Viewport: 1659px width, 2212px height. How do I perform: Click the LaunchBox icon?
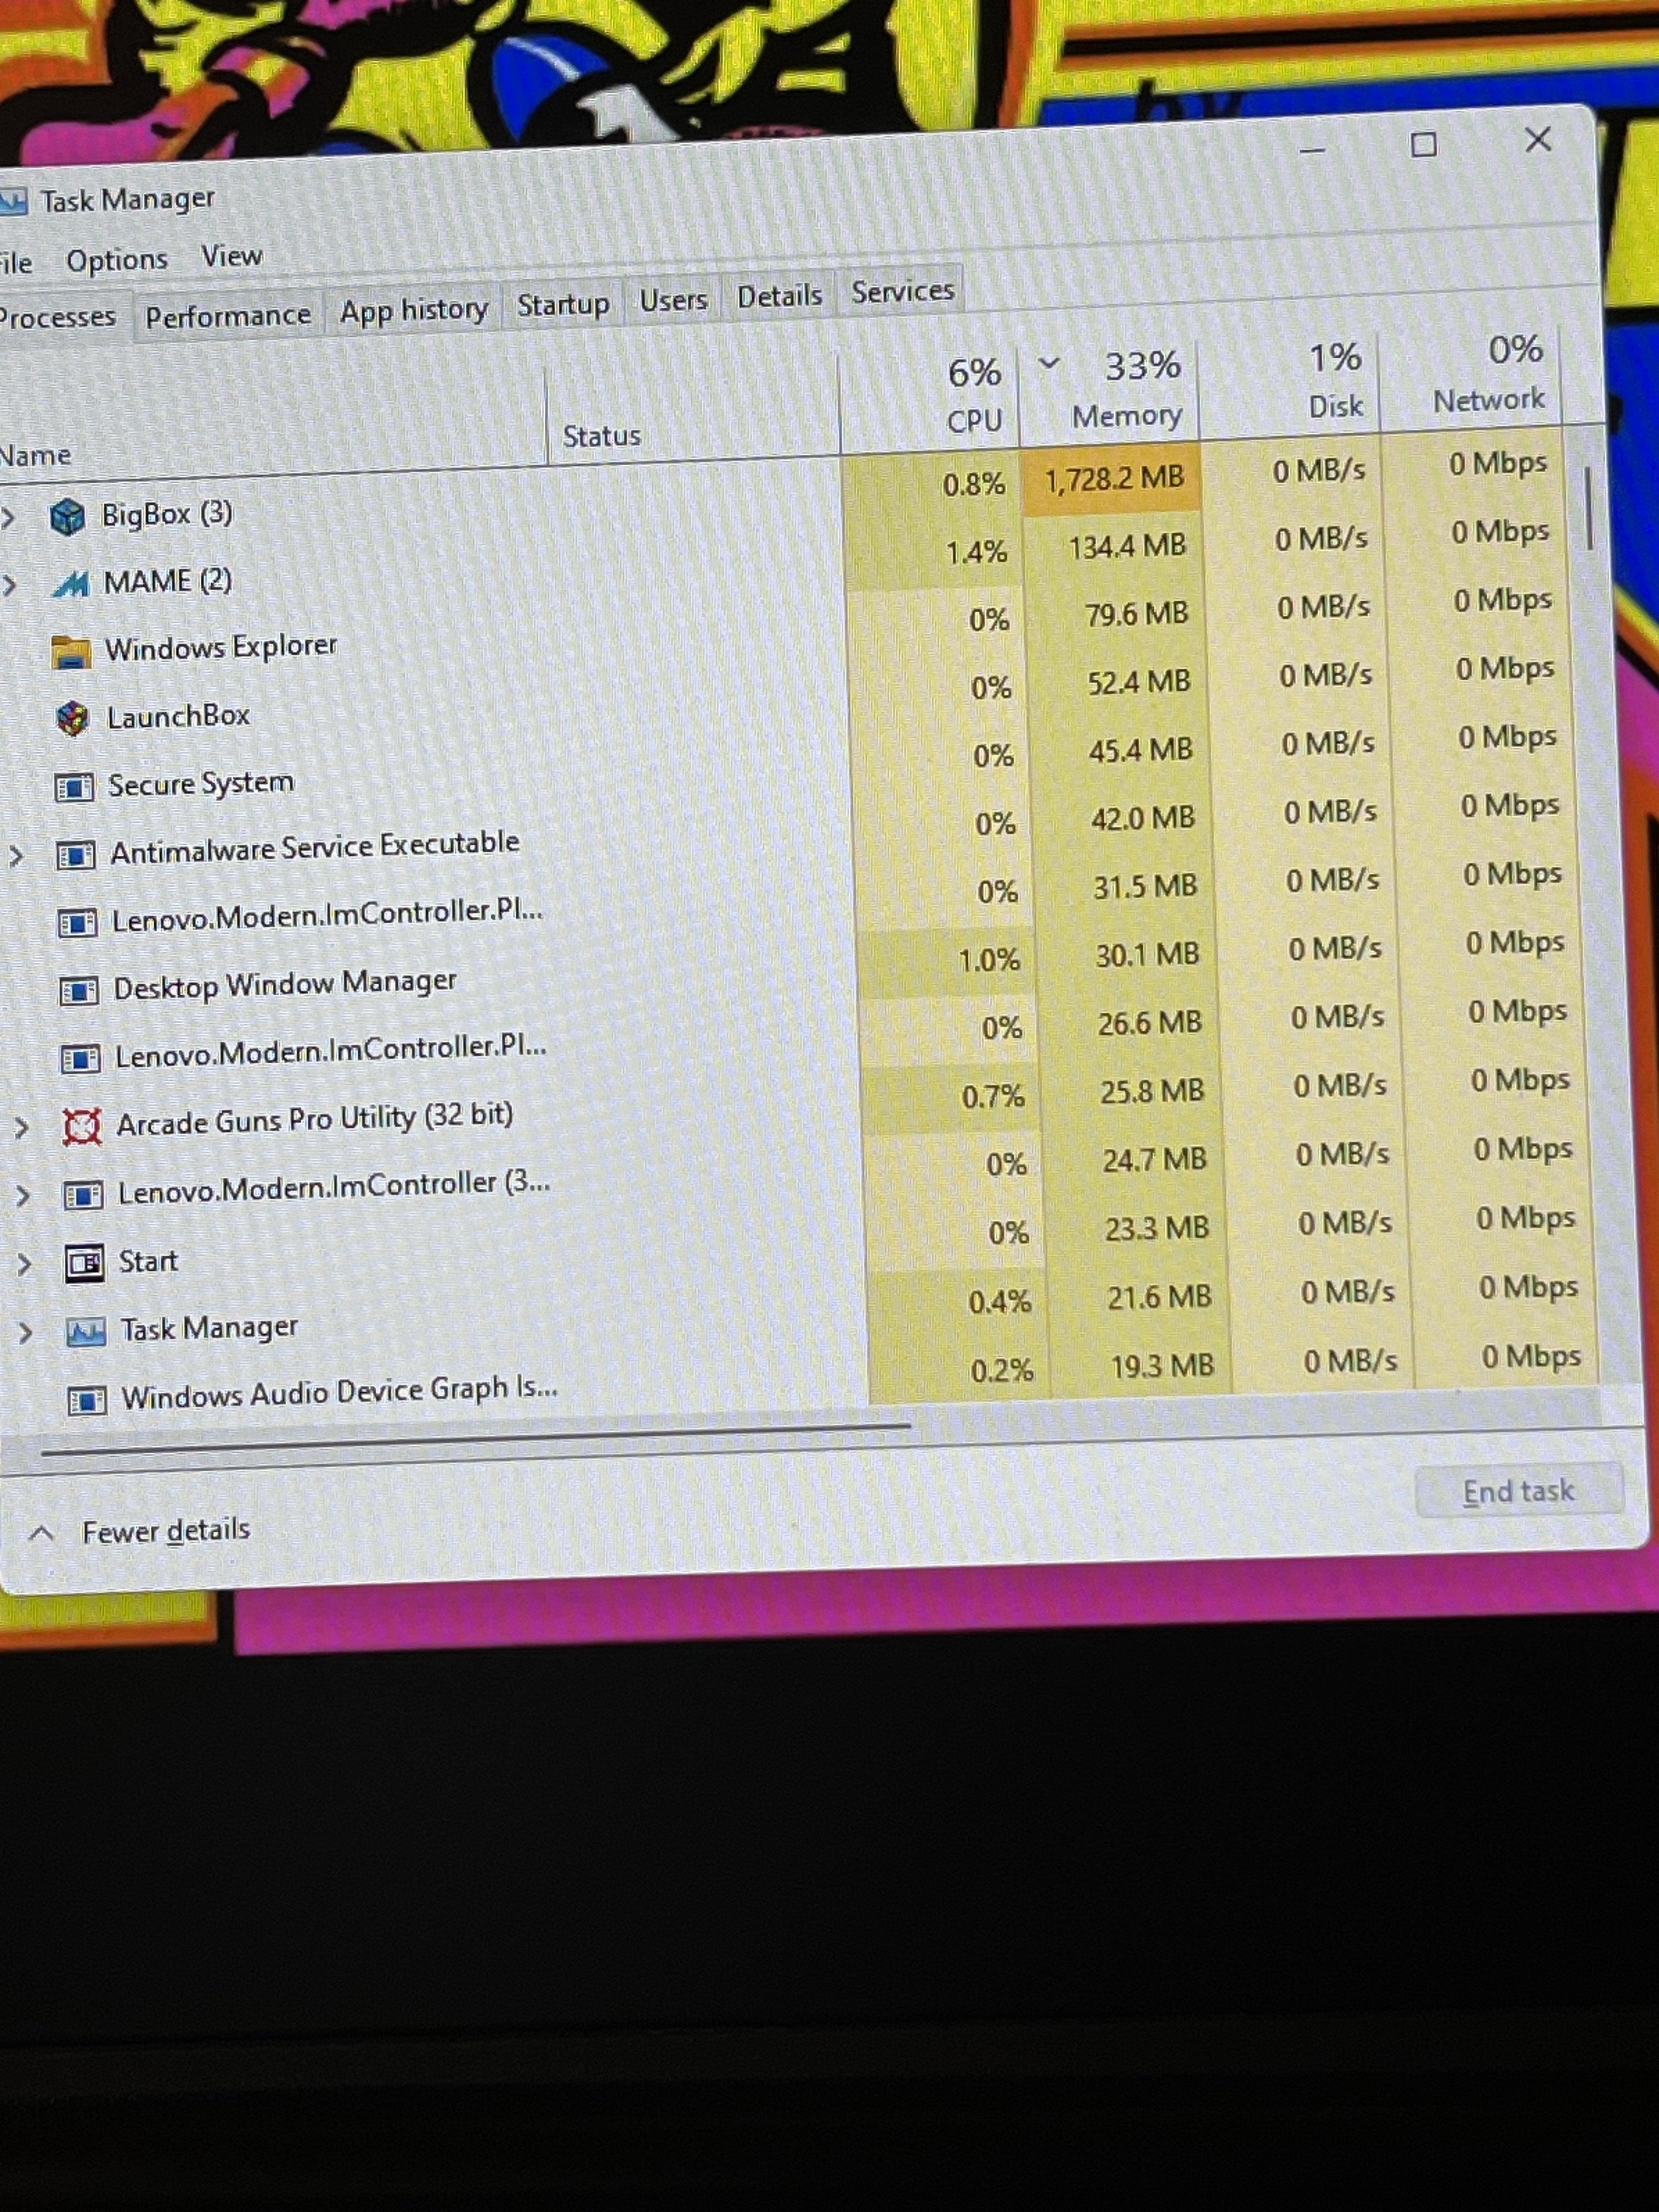pos(73,719)
